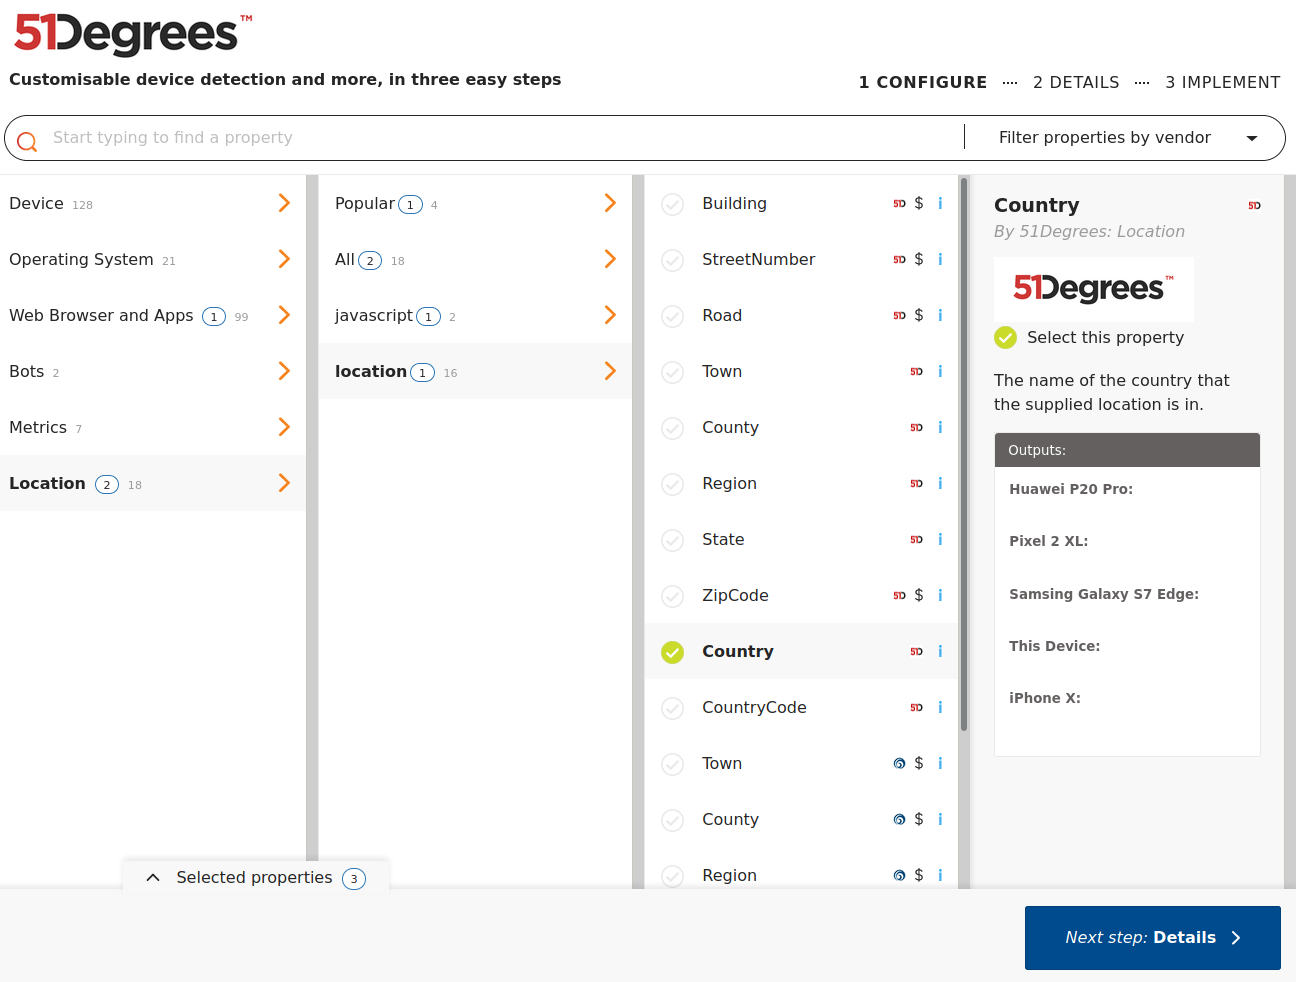
Task: Go to step 2 DETAILS
Action: pos(1076,82)
